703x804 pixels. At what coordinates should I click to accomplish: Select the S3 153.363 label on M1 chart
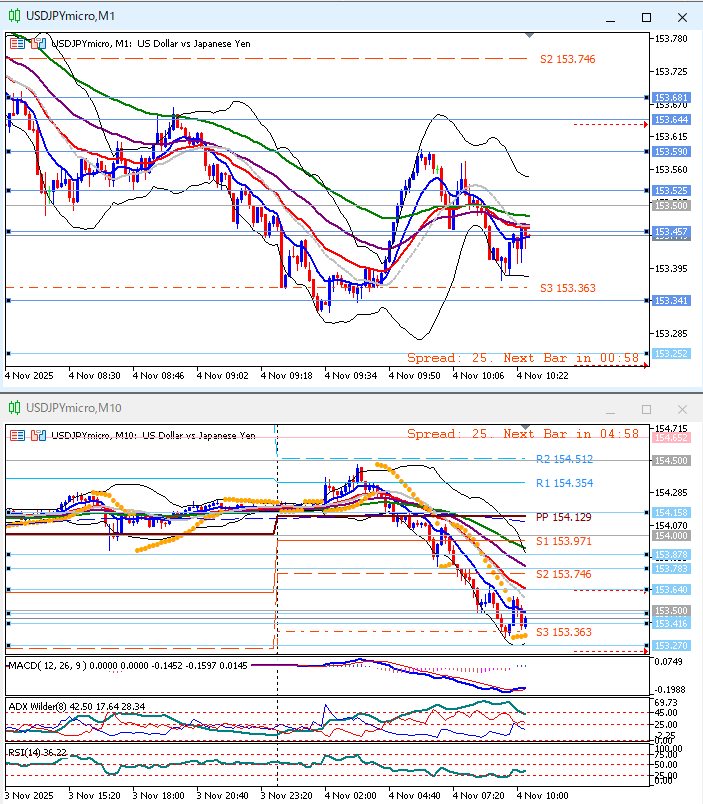click(567, 288)
